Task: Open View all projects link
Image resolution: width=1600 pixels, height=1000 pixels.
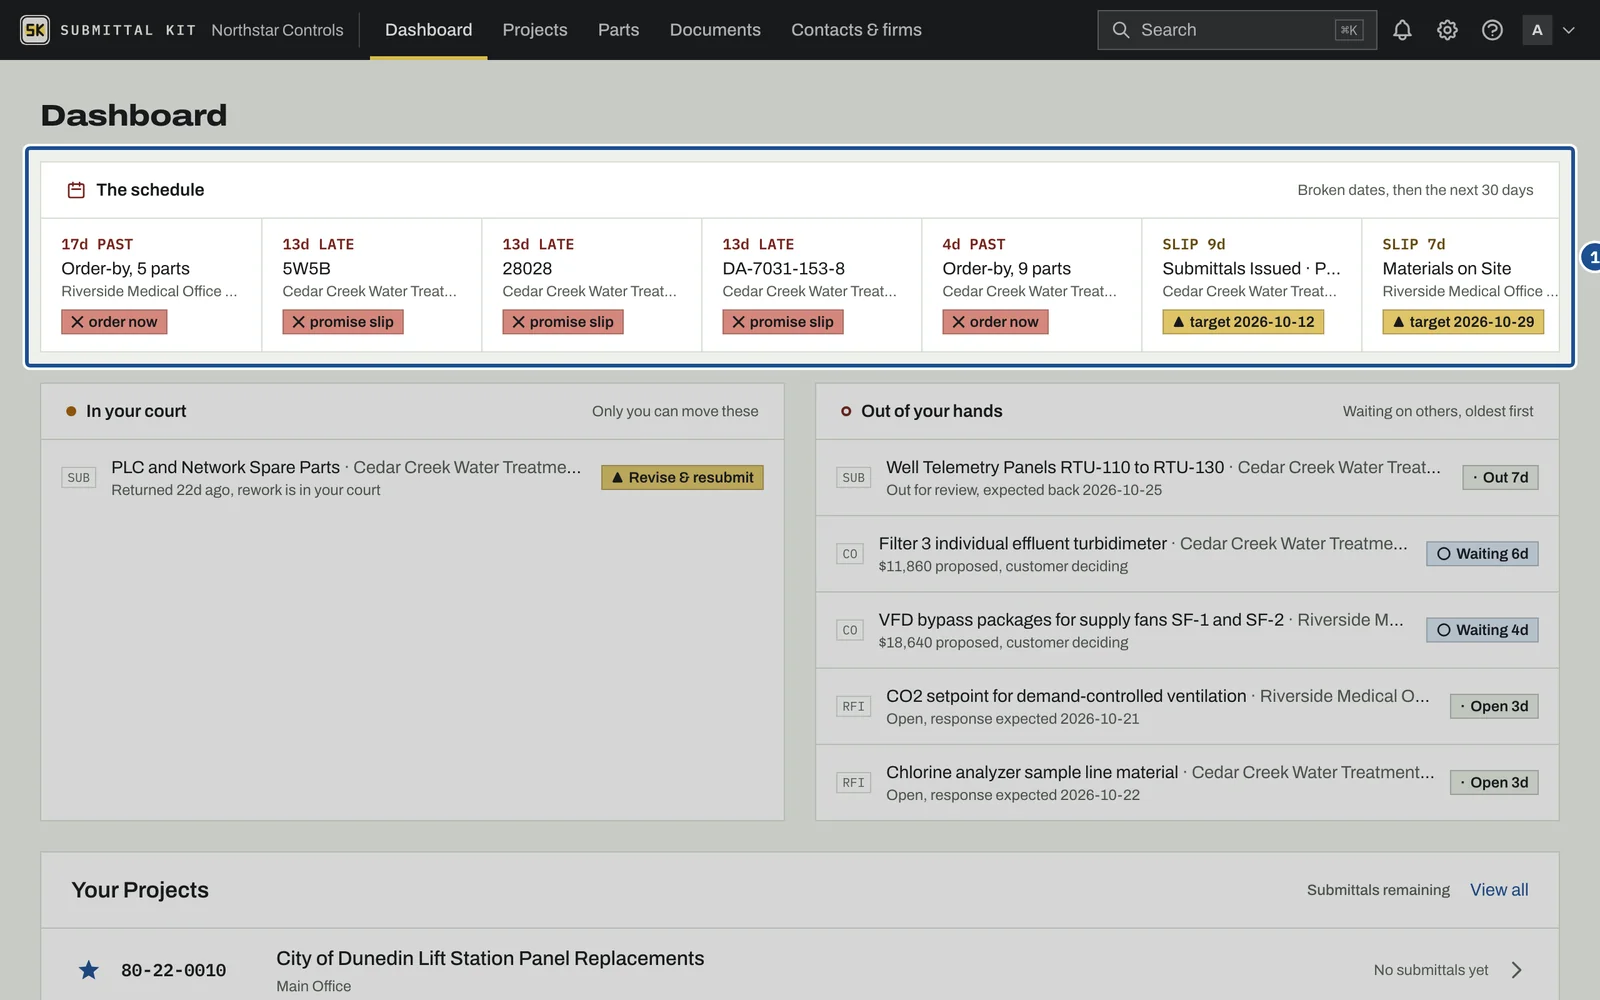Action: (1499, 890)
